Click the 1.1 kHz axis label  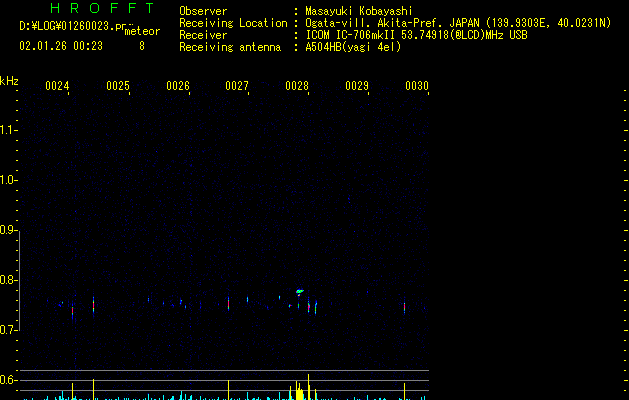pos(8,130)
